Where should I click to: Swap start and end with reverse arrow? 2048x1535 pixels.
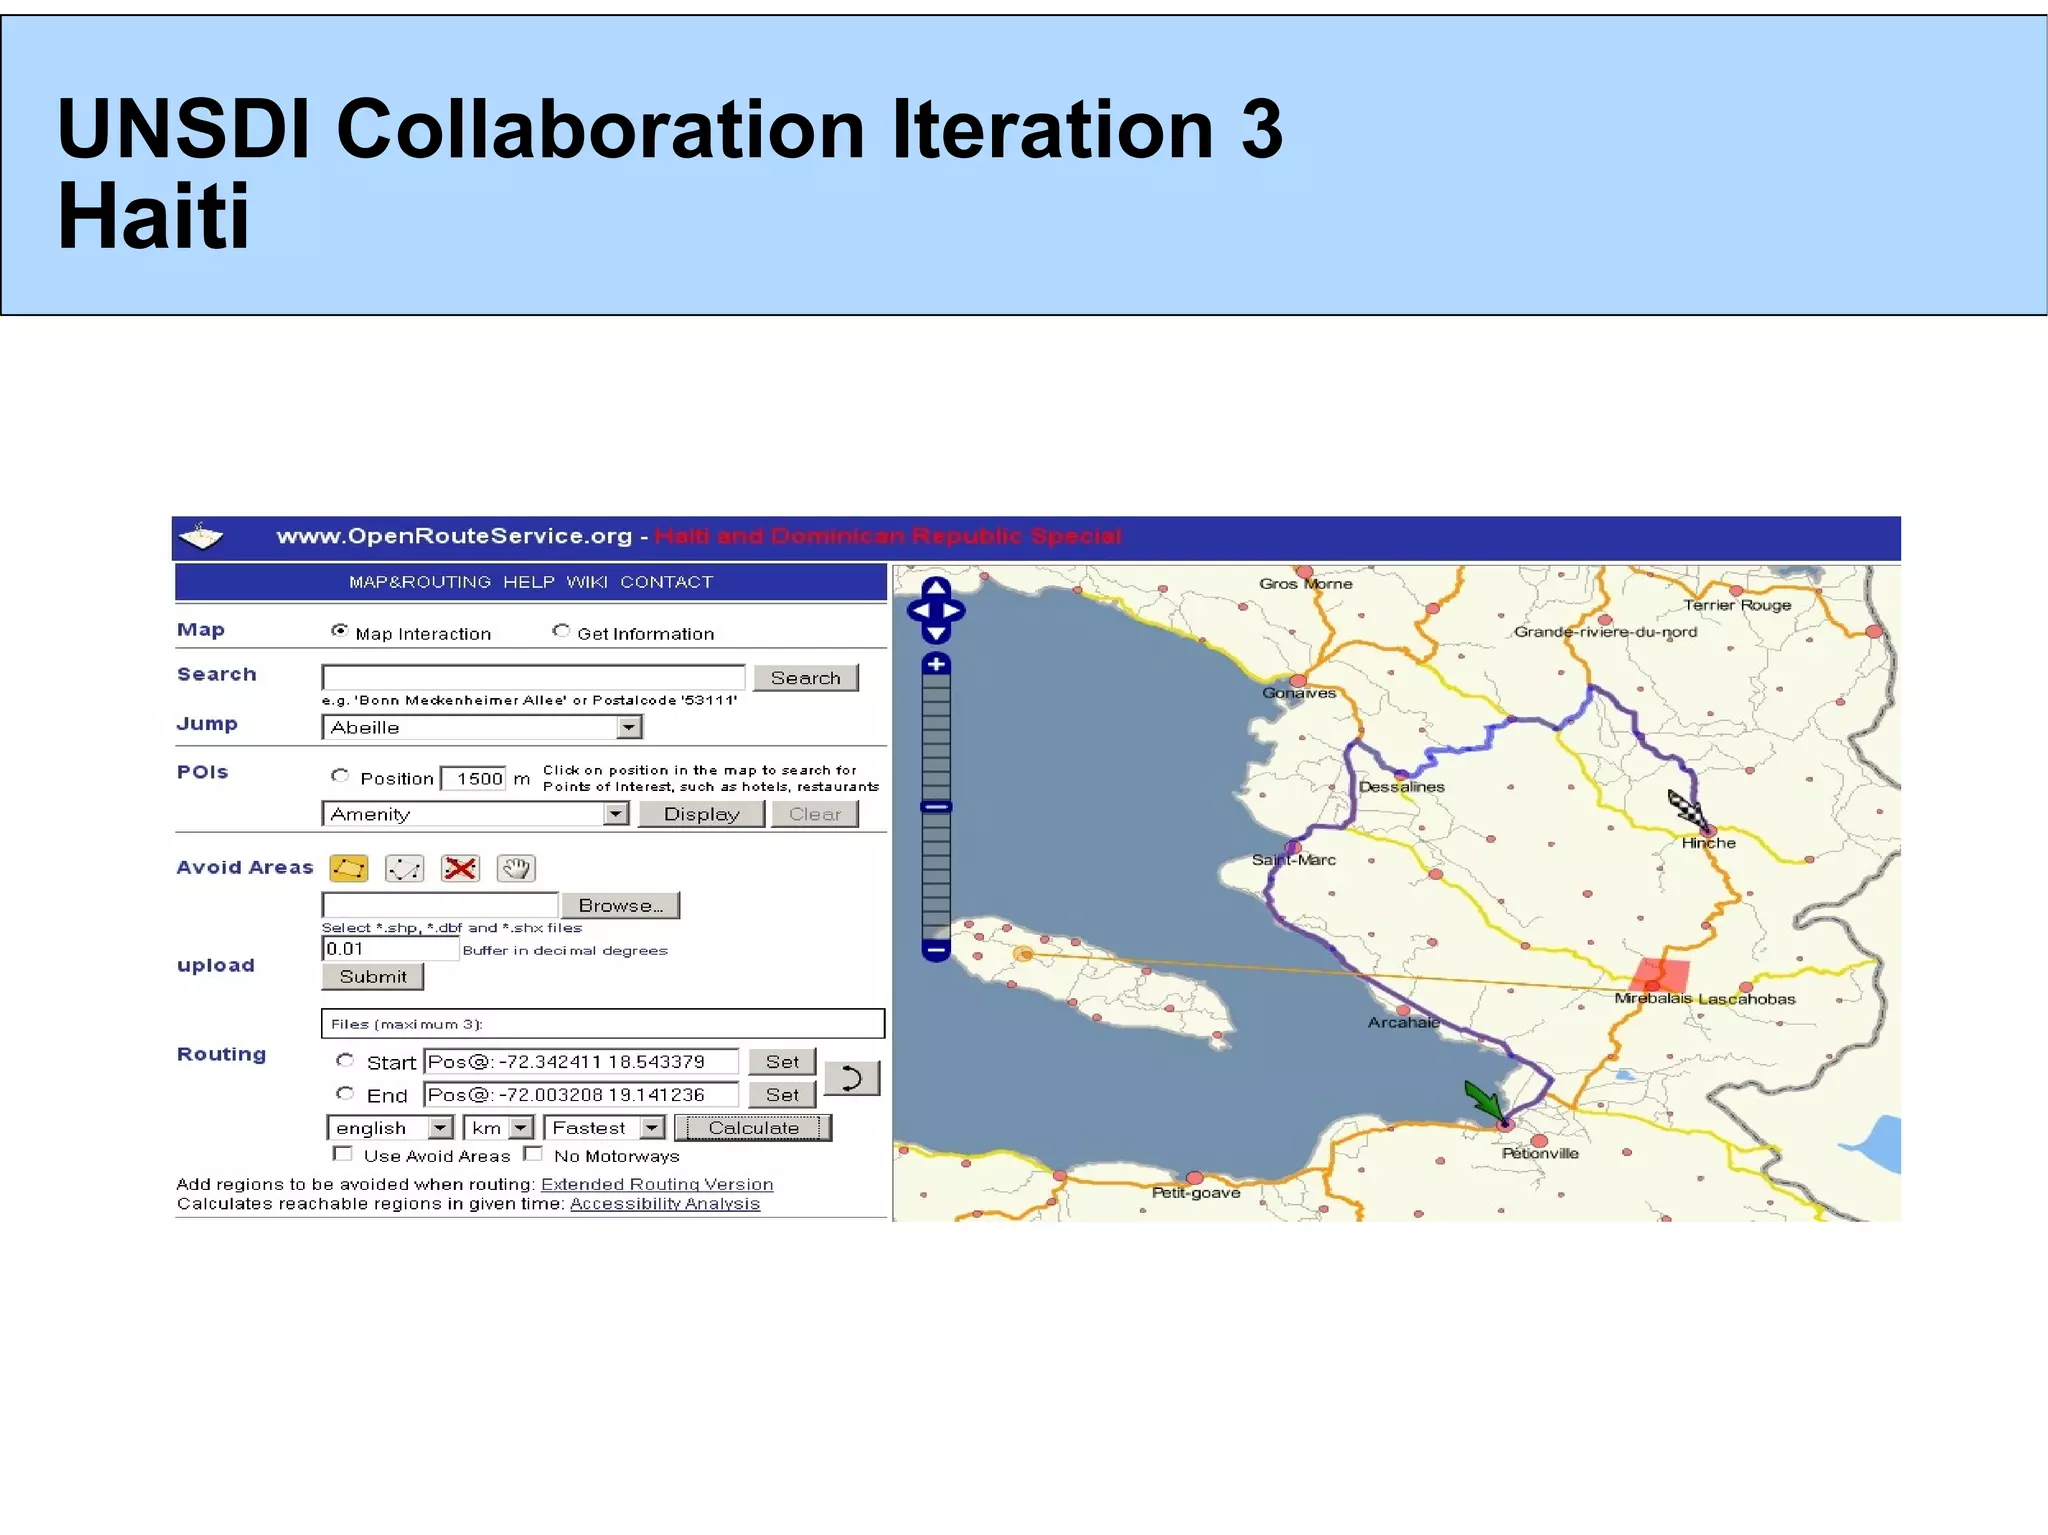coord(852,1078)
